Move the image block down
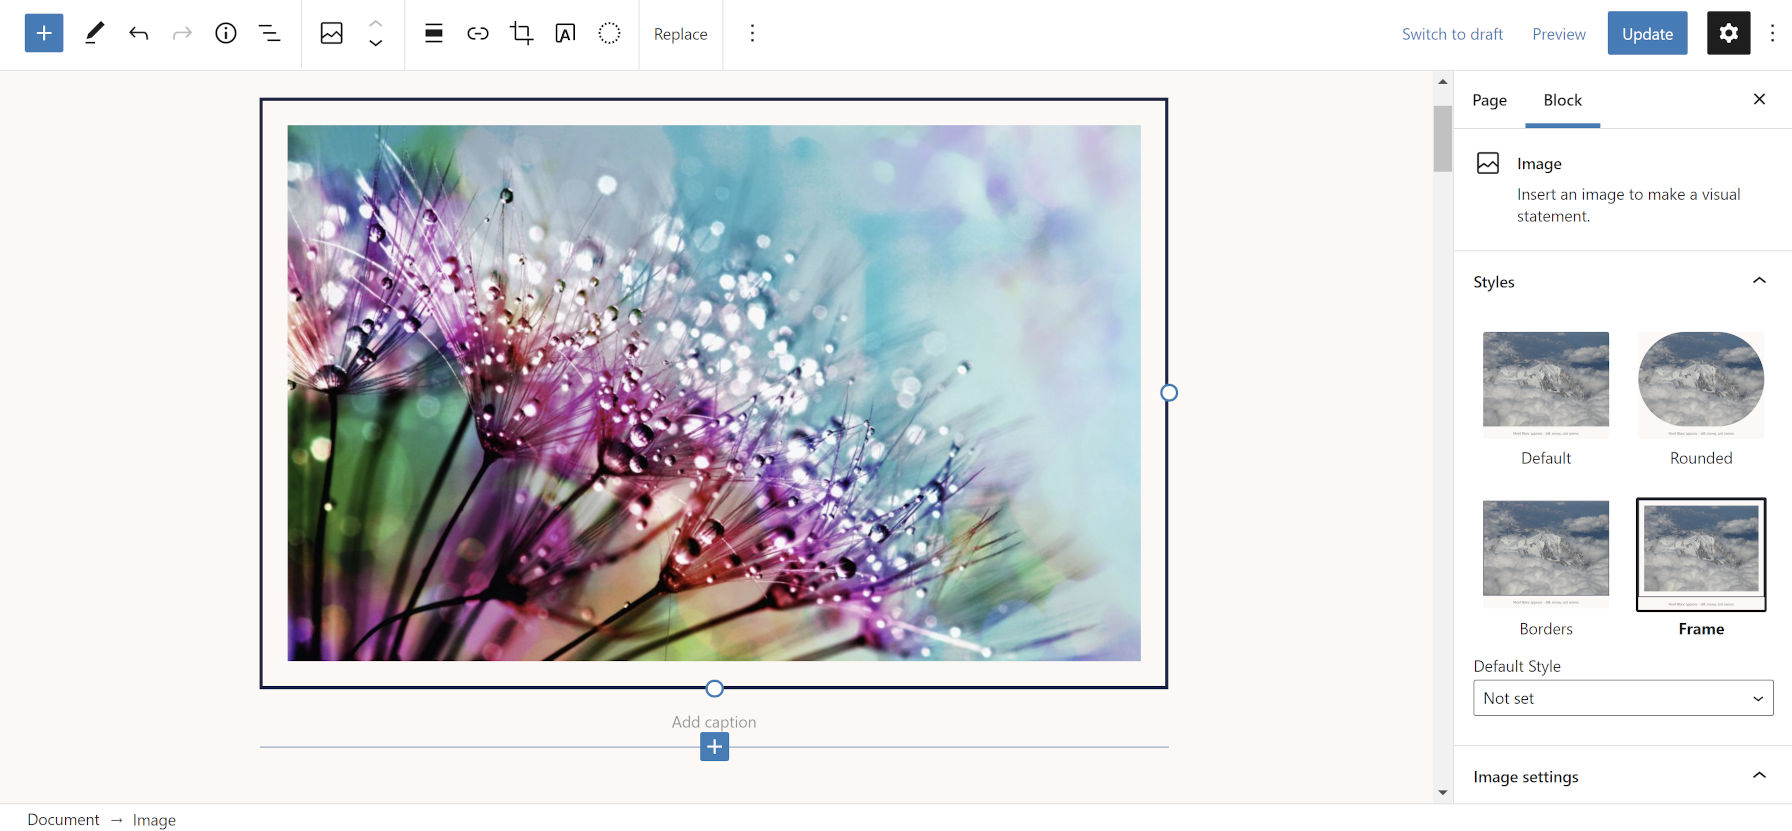The height and width of the screenshot is (831, 1792). pos(376,43)
